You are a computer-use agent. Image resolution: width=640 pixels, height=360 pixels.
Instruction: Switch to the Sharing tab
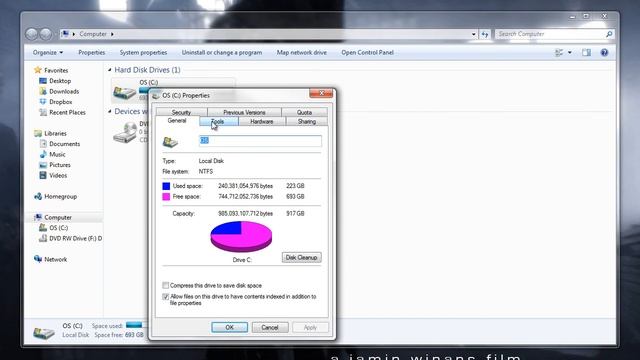coord(307,122)
